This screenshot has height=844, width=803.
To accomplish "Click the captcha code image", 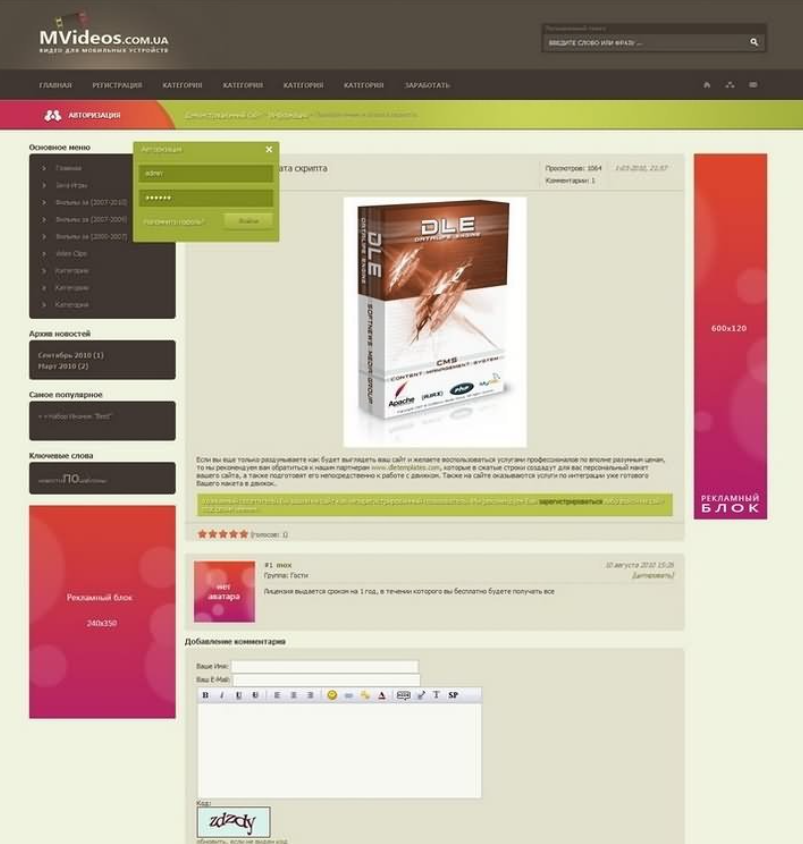I will [234, 822].
